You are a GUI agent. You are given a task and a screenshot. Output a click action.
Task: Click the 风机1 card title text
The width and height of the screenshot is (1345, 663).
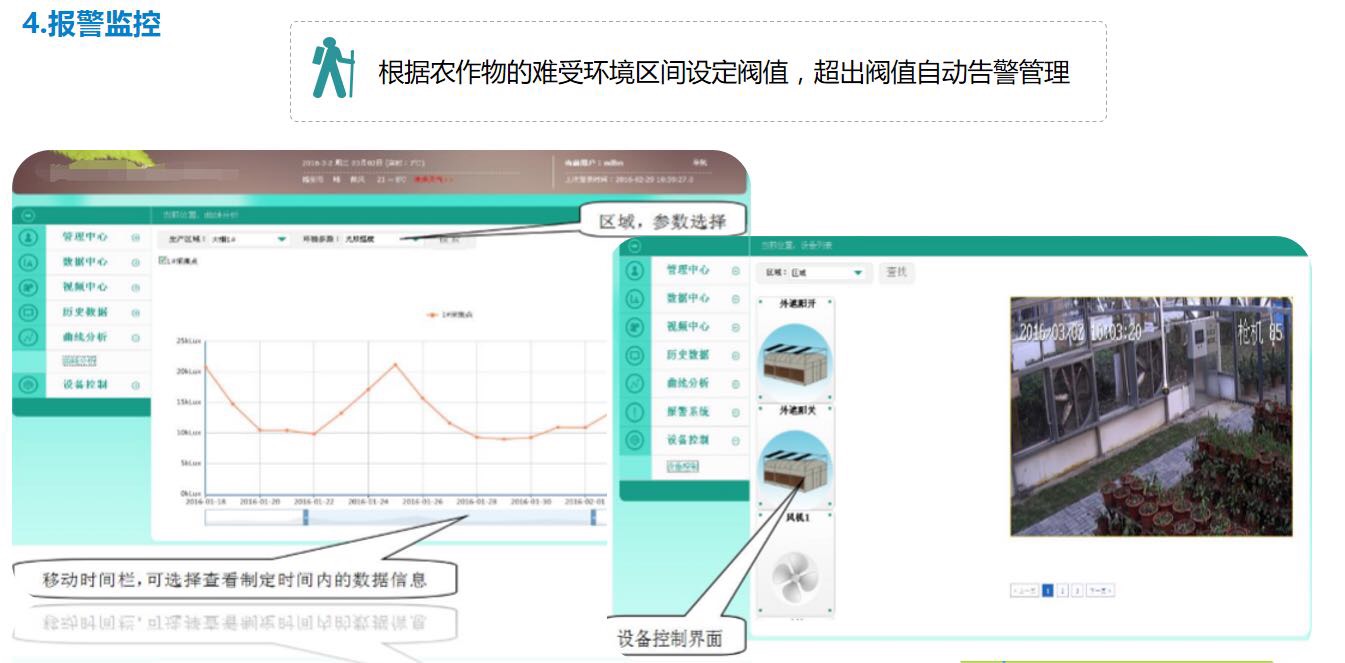pos(797,517)
